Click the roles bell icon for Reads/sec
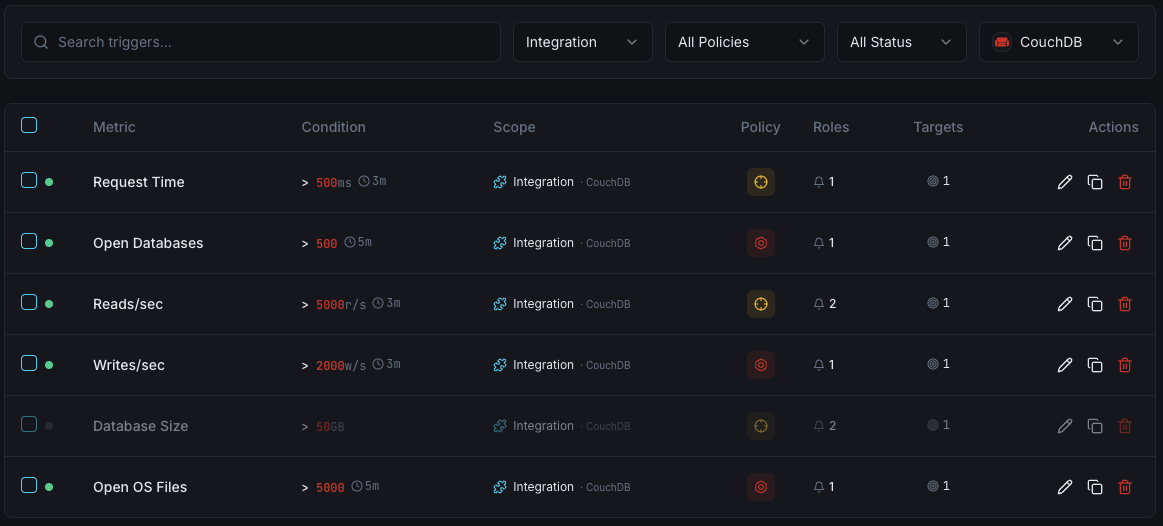The image size is (1163, 526). 819,303
